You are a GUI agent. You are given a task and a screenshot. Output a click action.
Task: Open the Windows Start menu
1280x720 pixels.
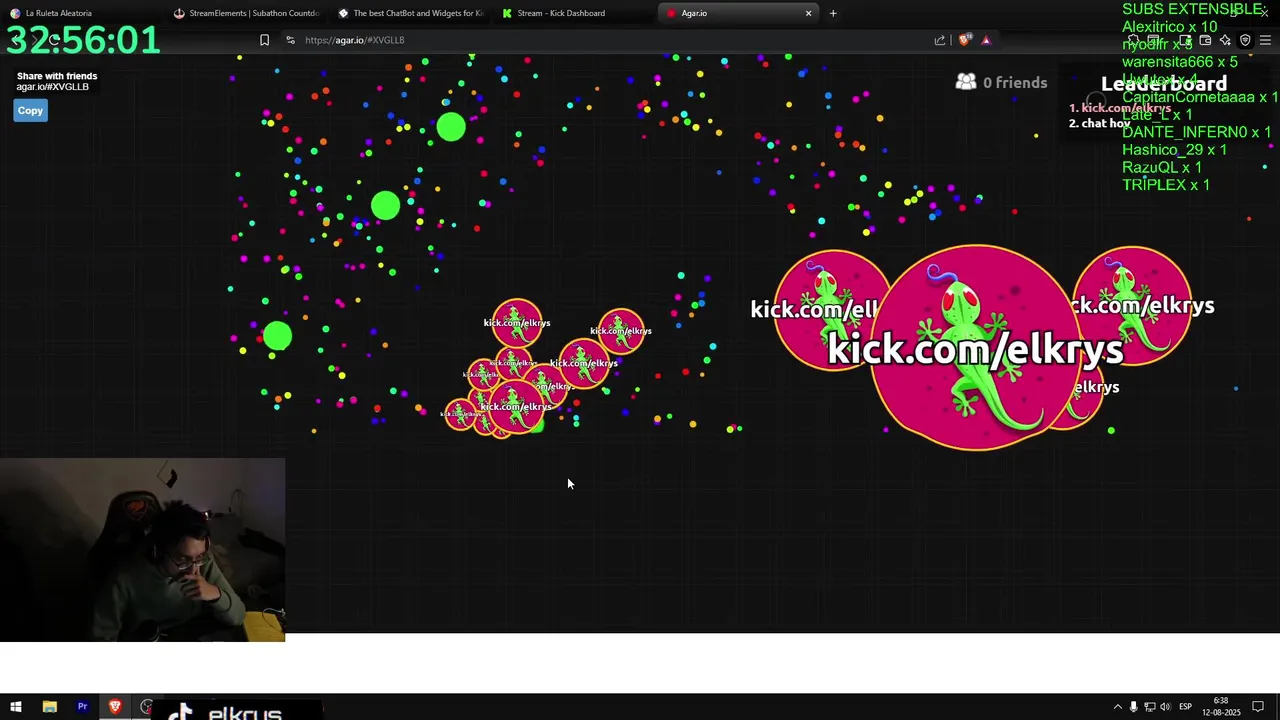click(x=16, y=707)
